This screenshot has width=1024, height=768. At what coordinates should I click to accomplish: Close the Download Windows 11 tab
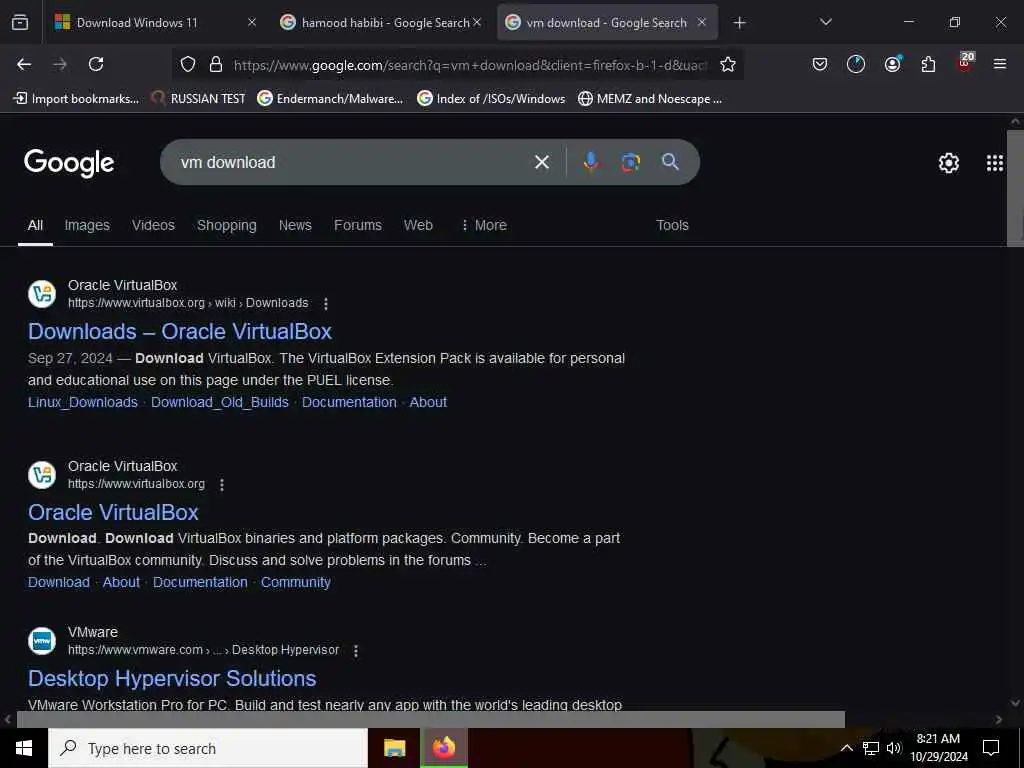coord(252,22)
